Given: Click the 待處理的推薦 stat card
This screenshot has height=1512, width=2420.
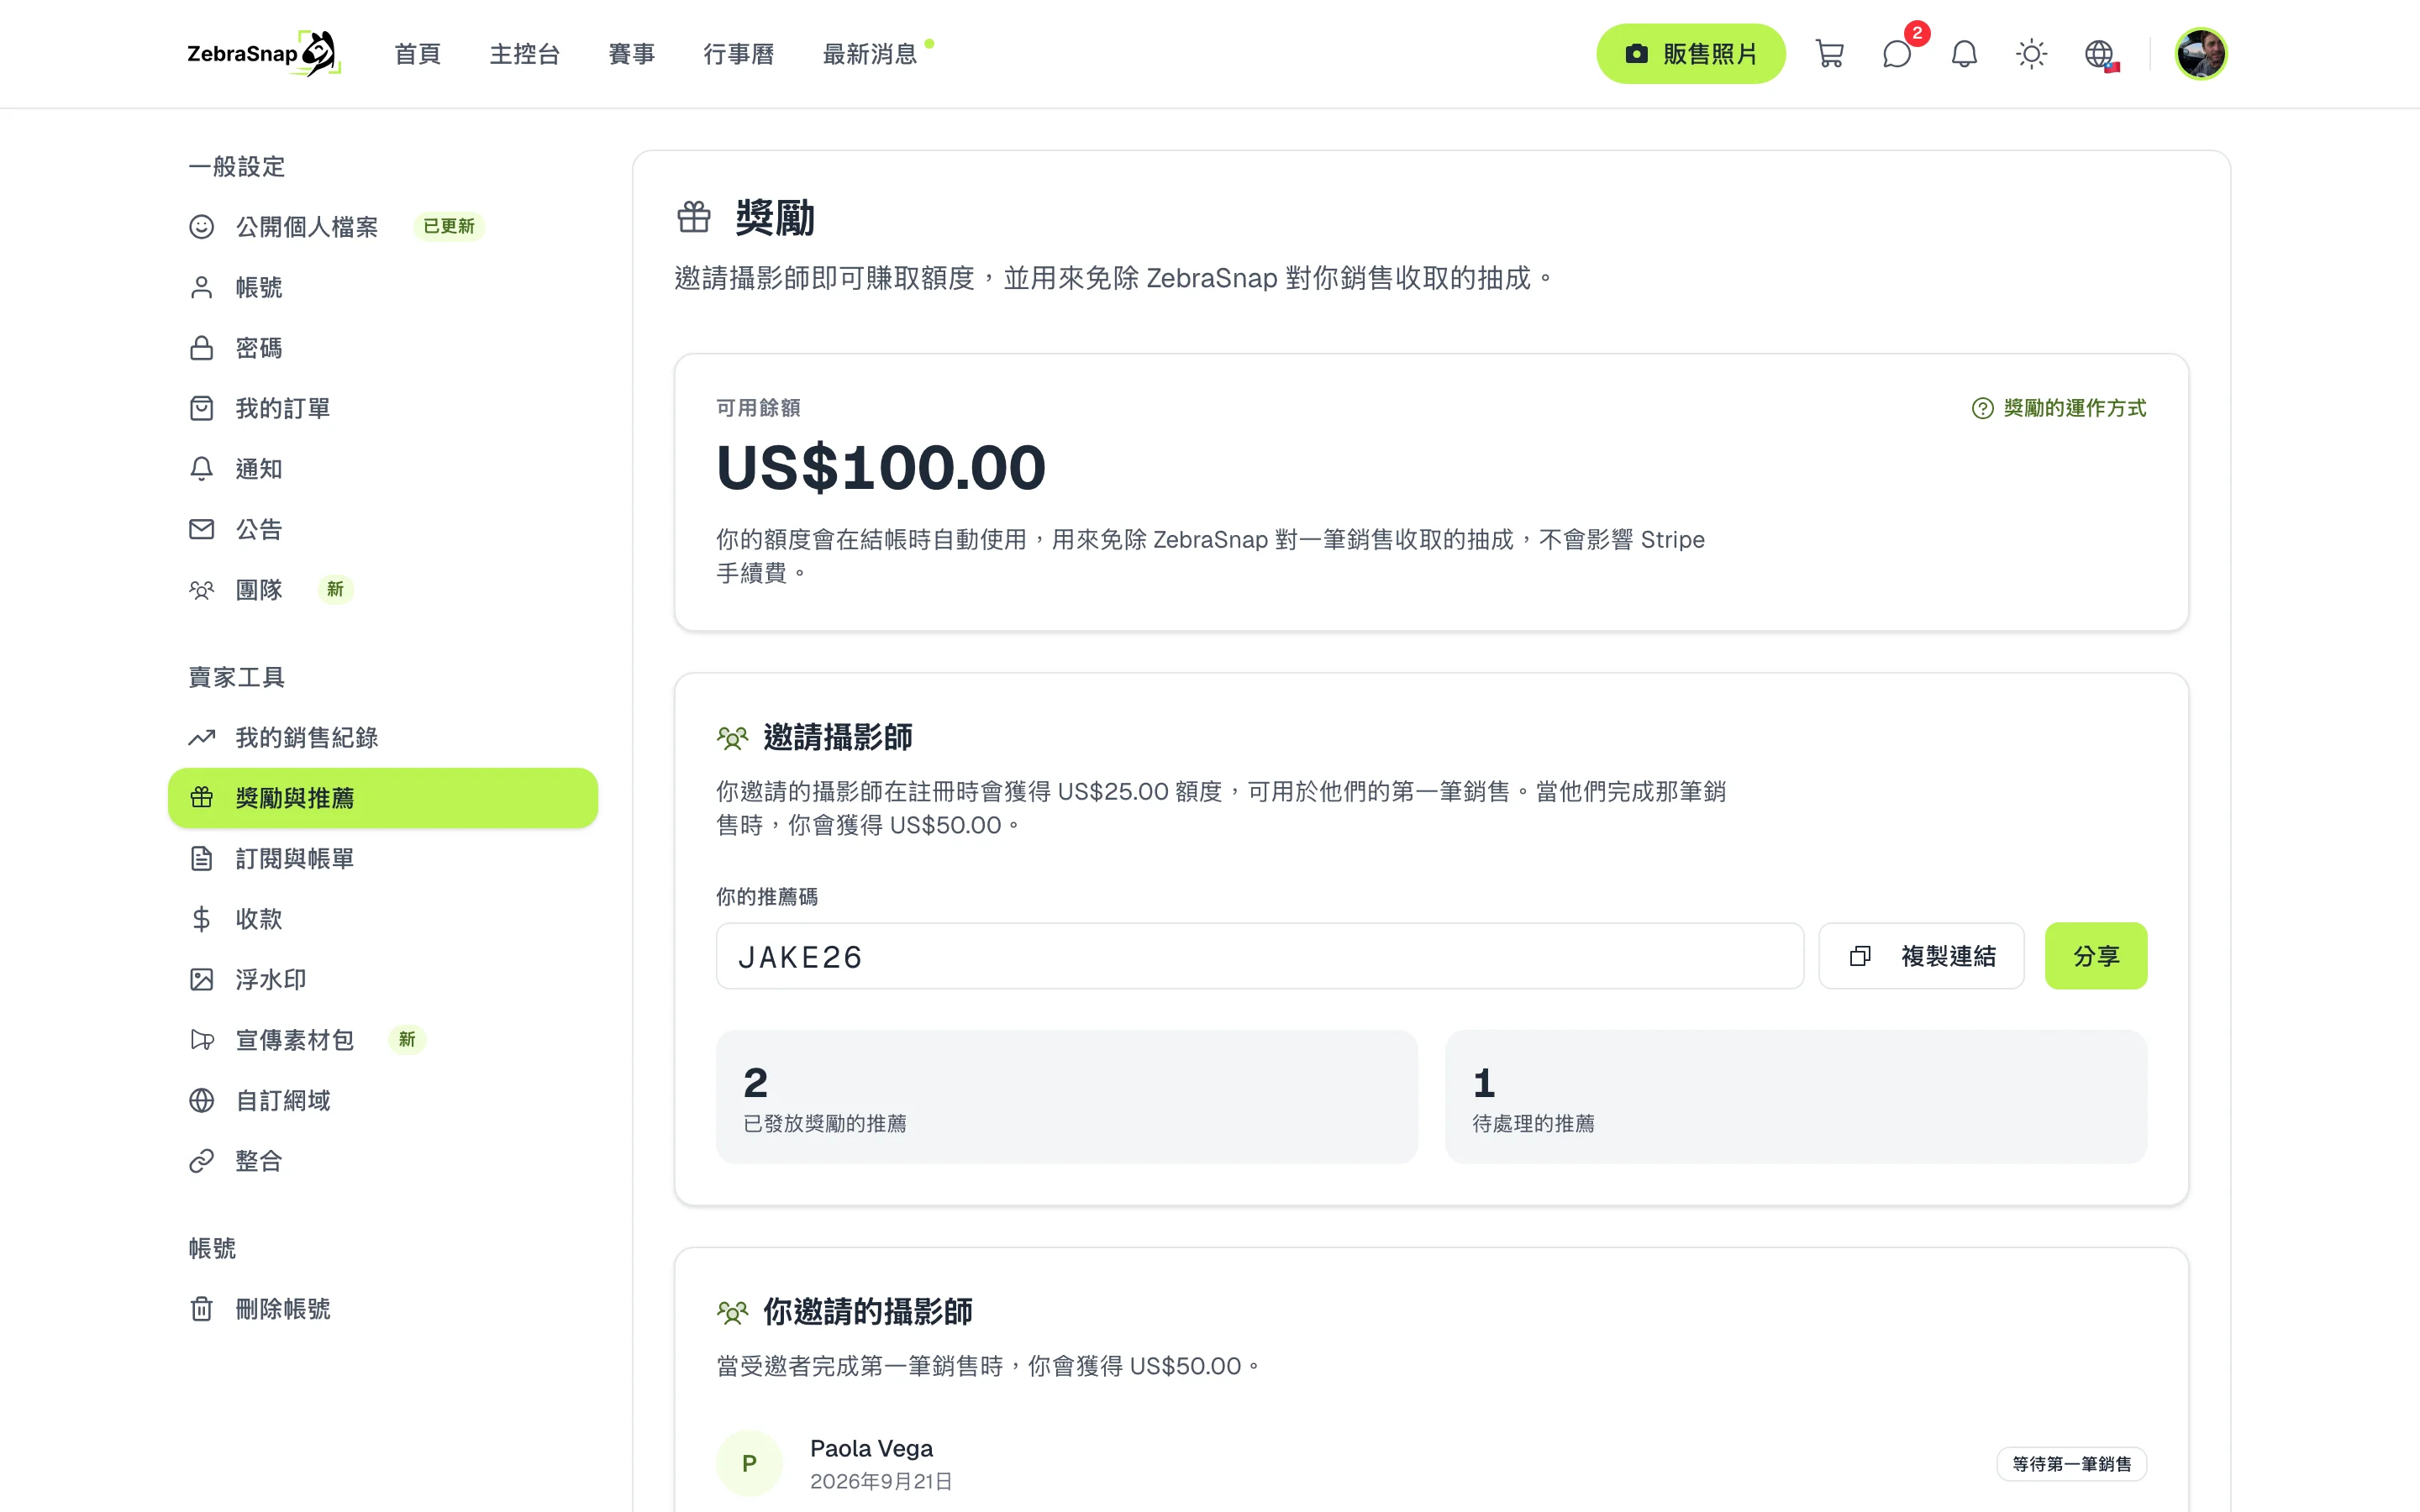Looking at the screenshot, I should pos(1796,1097).
